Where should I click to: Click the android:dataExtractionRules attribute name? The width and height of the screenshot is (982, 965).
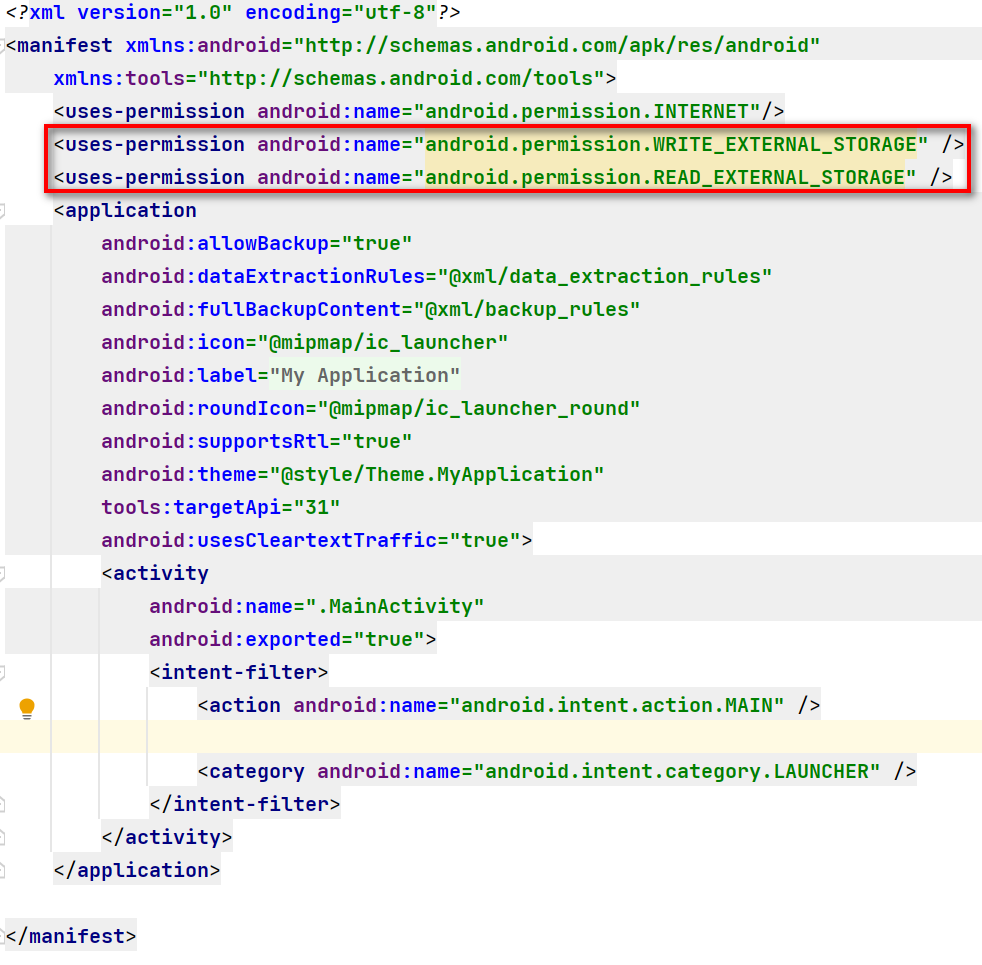[x=263, y=277]
